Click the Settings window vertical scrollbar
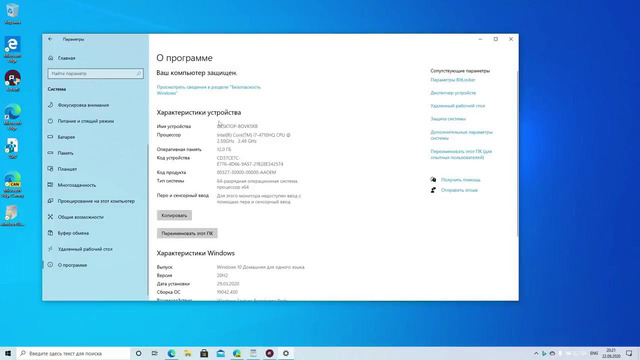The height and width of the screenshot is (360, 640). 518,154
